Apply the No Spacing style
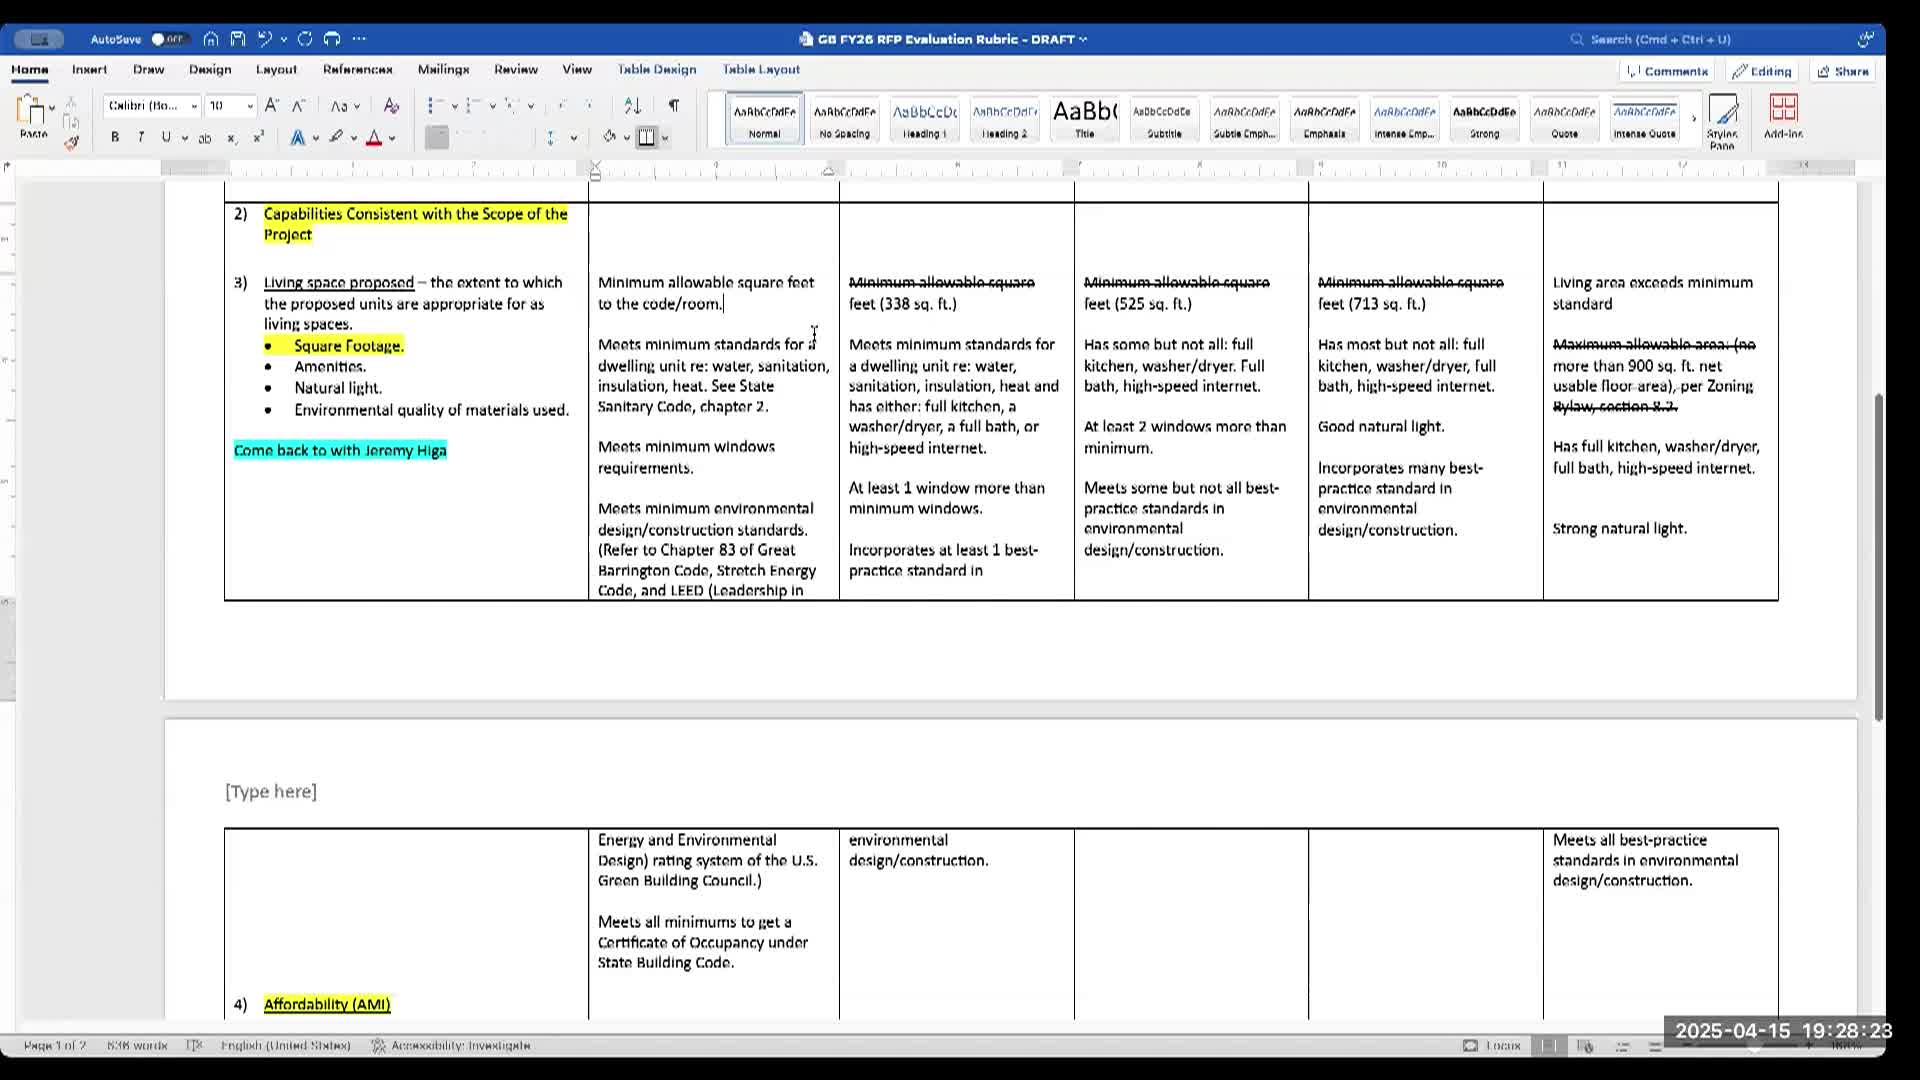1920x1080 pixels. 844,120
